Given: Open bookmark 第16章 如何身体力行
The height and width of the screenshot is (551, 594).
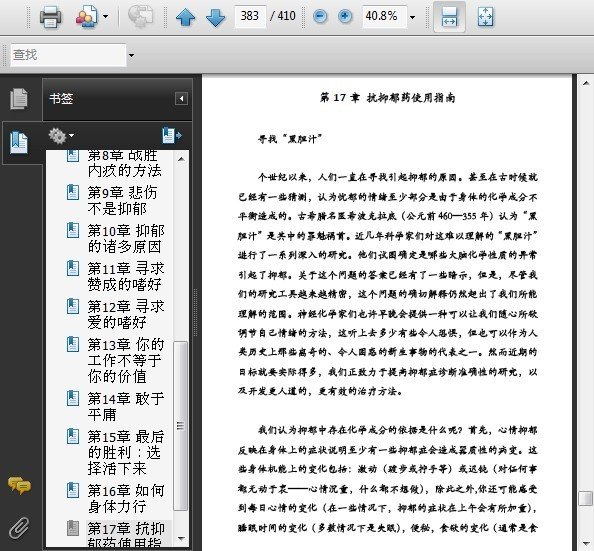Looking at the screenshot, I should (126, 498).
